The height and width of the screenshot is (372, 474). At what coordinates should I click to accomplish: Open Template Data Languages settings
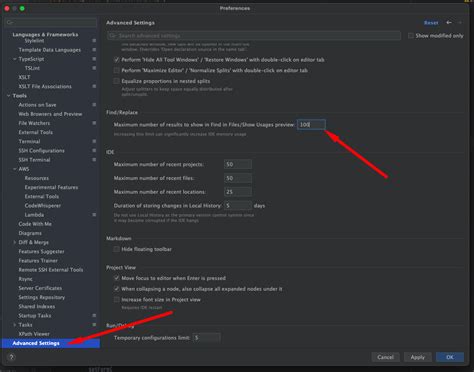click(50, 50)
